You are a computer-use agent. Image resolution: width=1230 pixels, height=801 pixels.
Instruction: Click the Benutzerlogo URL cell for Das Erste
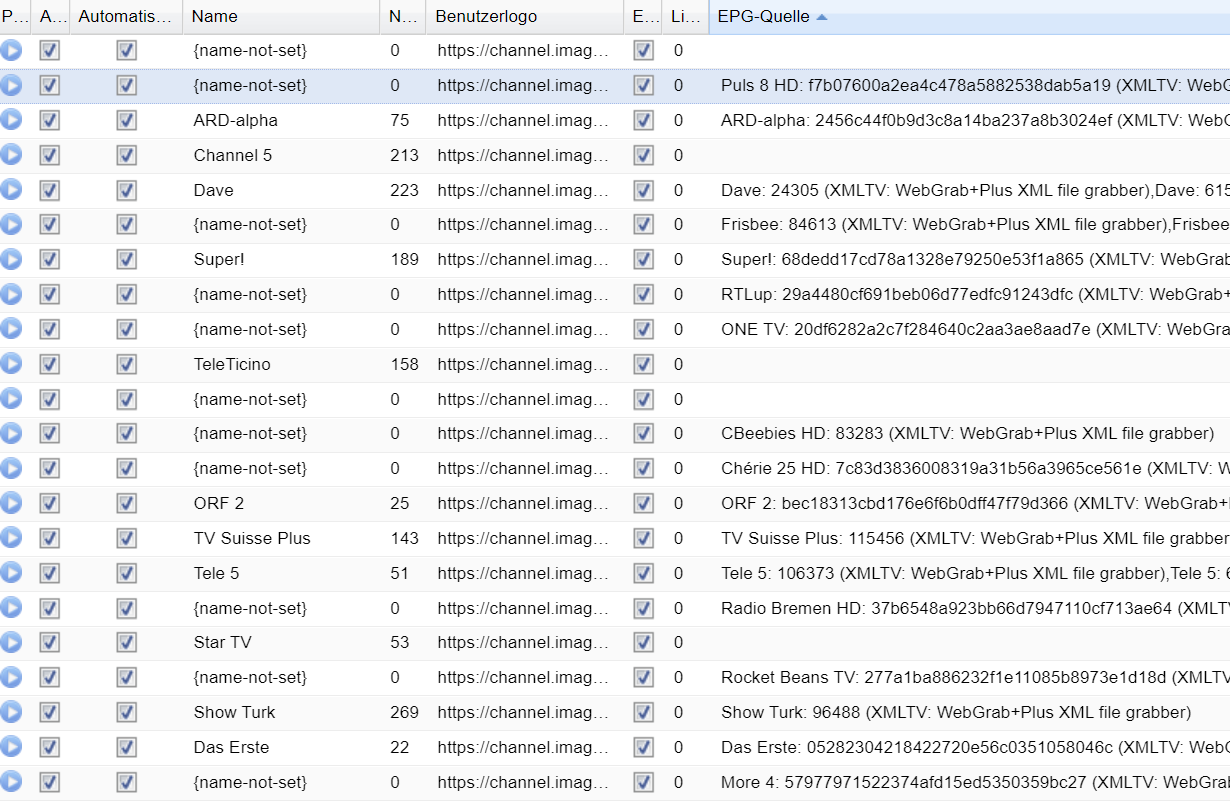(x=524, y=747)
